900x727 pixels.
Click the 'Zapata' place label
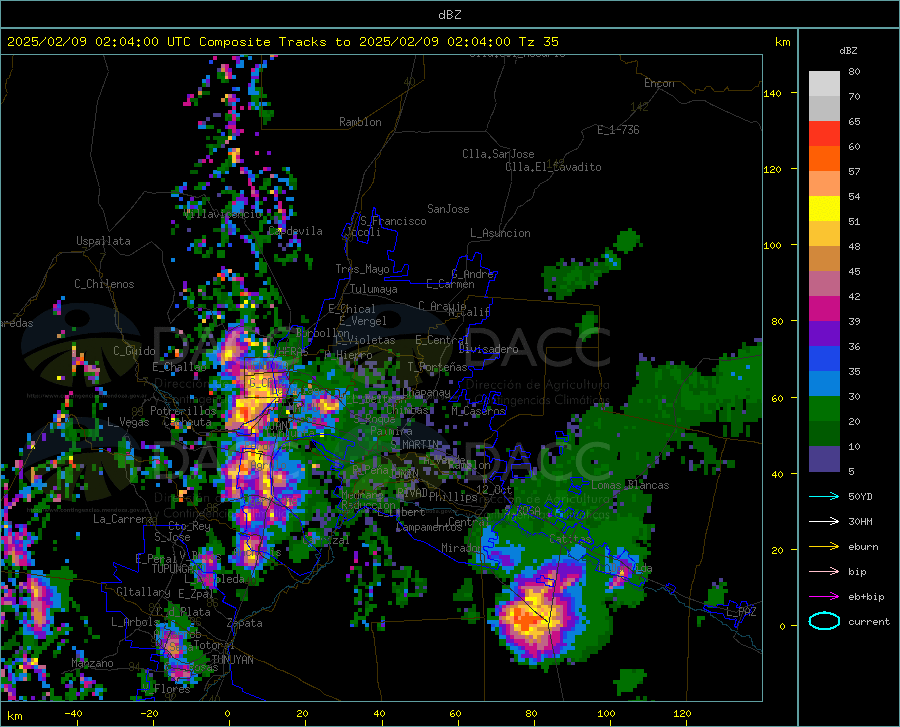click(x=245, y=623)
